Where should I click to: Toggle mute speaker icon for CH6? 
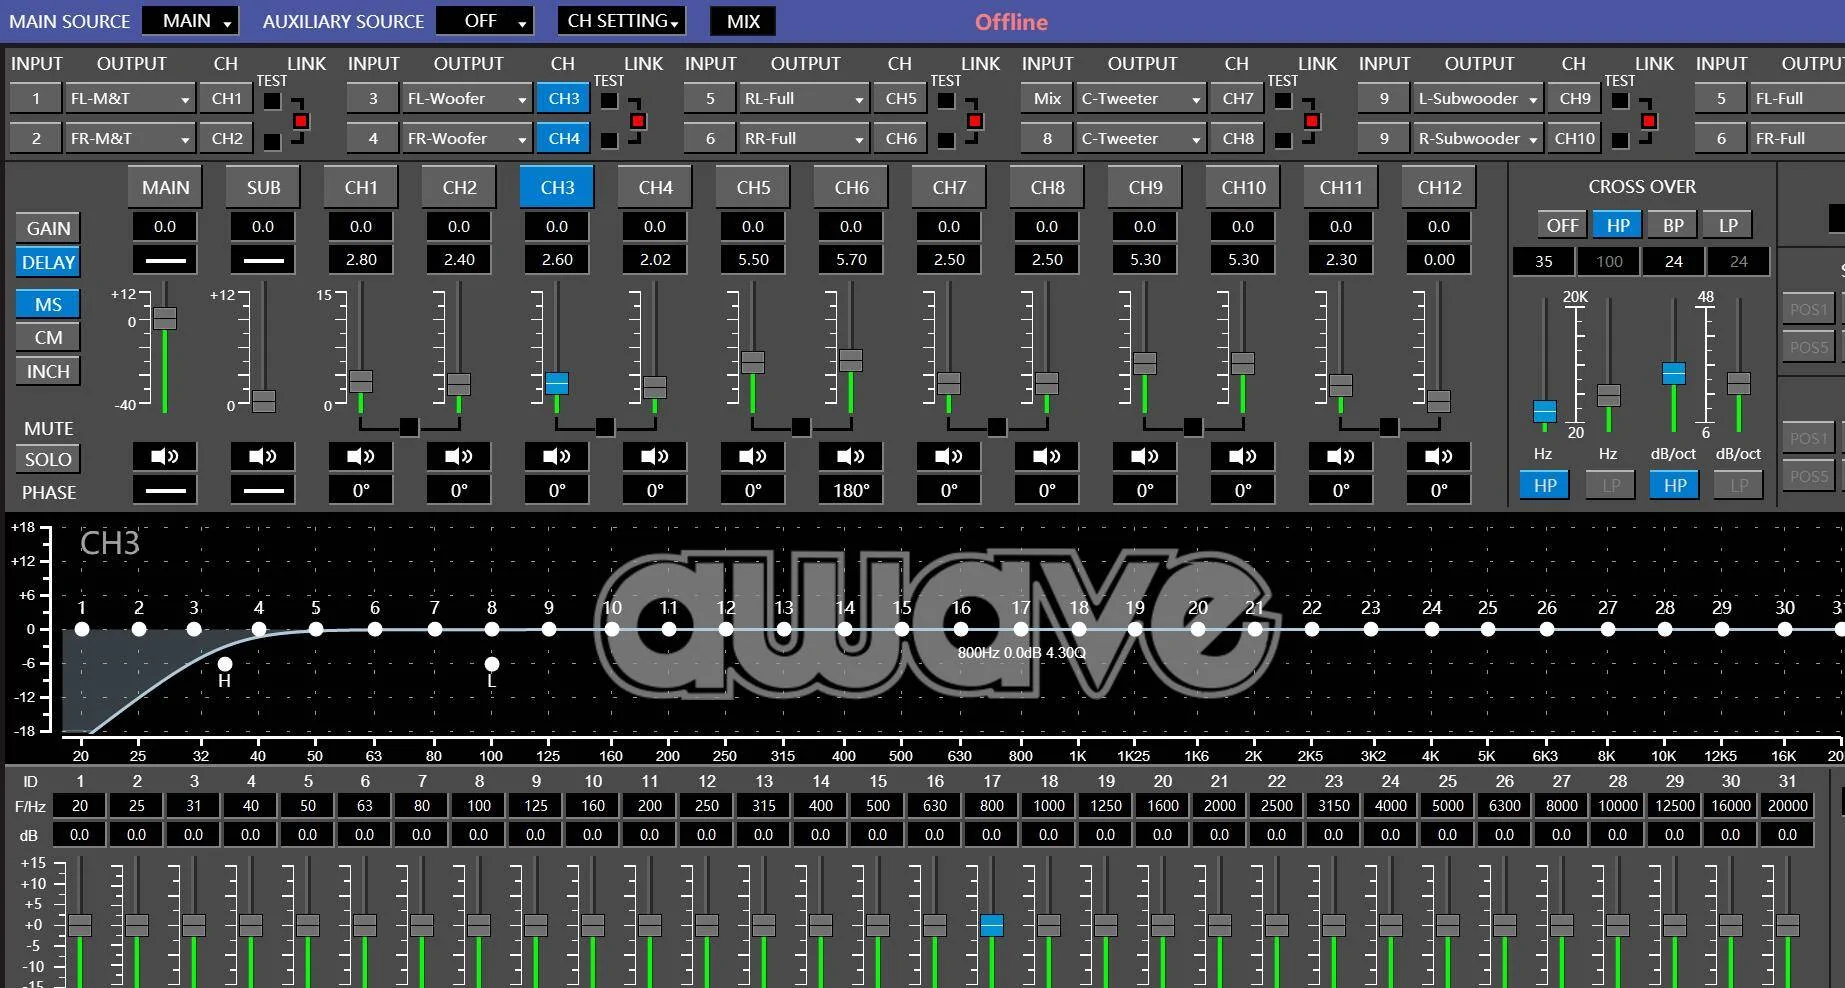point(851,456)
